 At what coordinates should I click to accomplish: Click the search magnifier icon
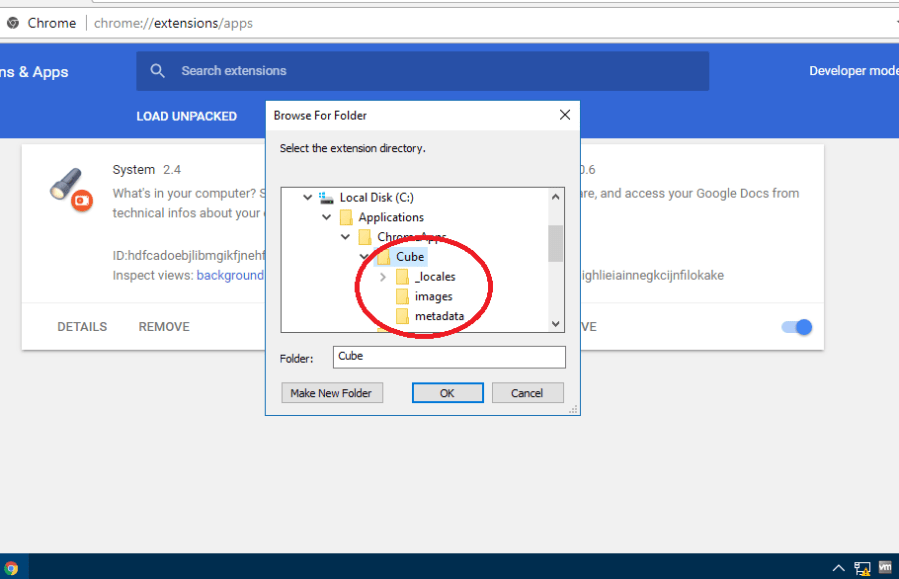[158, 71]
